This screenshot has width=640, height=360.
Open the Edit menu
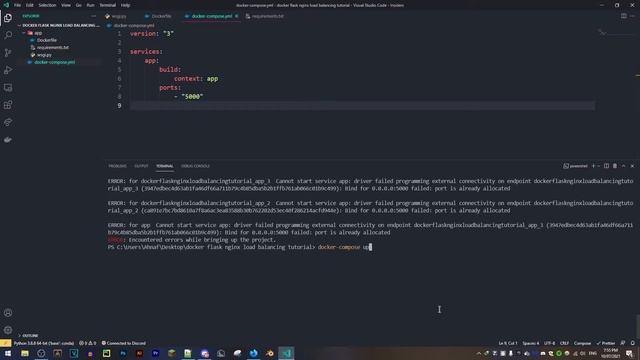30,5
